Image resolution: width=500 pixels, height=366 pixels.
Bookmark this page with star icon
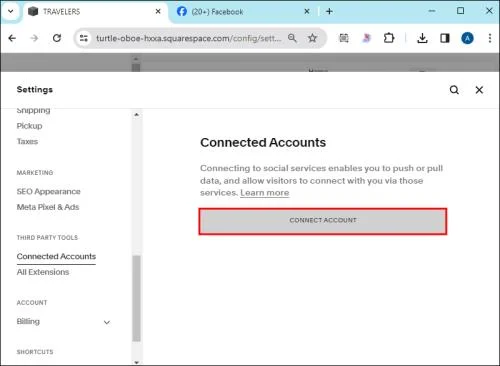tap(312, 38)
